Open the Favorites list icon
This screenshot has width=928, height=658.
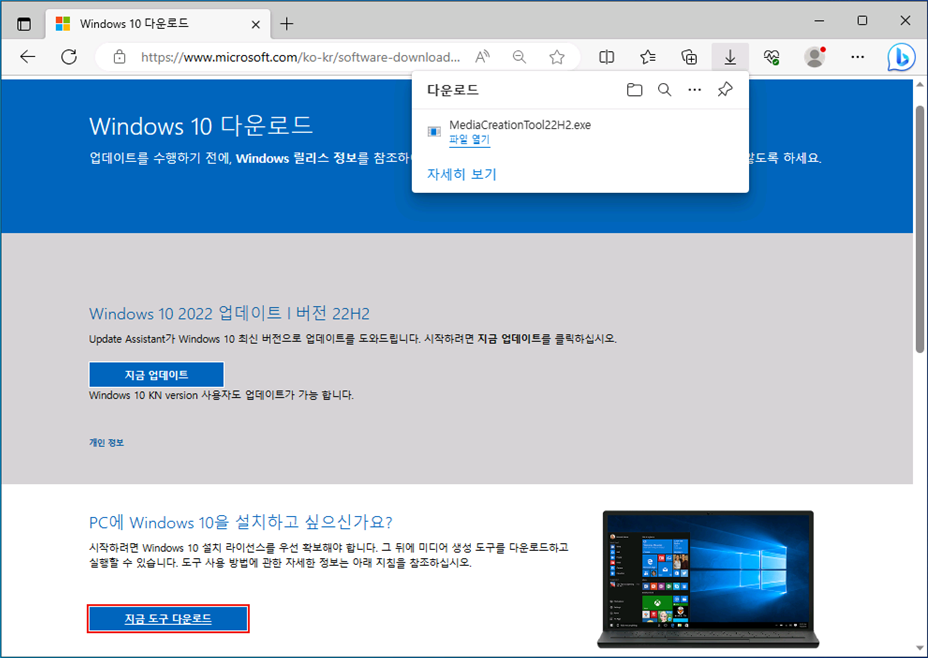(647, 57)
